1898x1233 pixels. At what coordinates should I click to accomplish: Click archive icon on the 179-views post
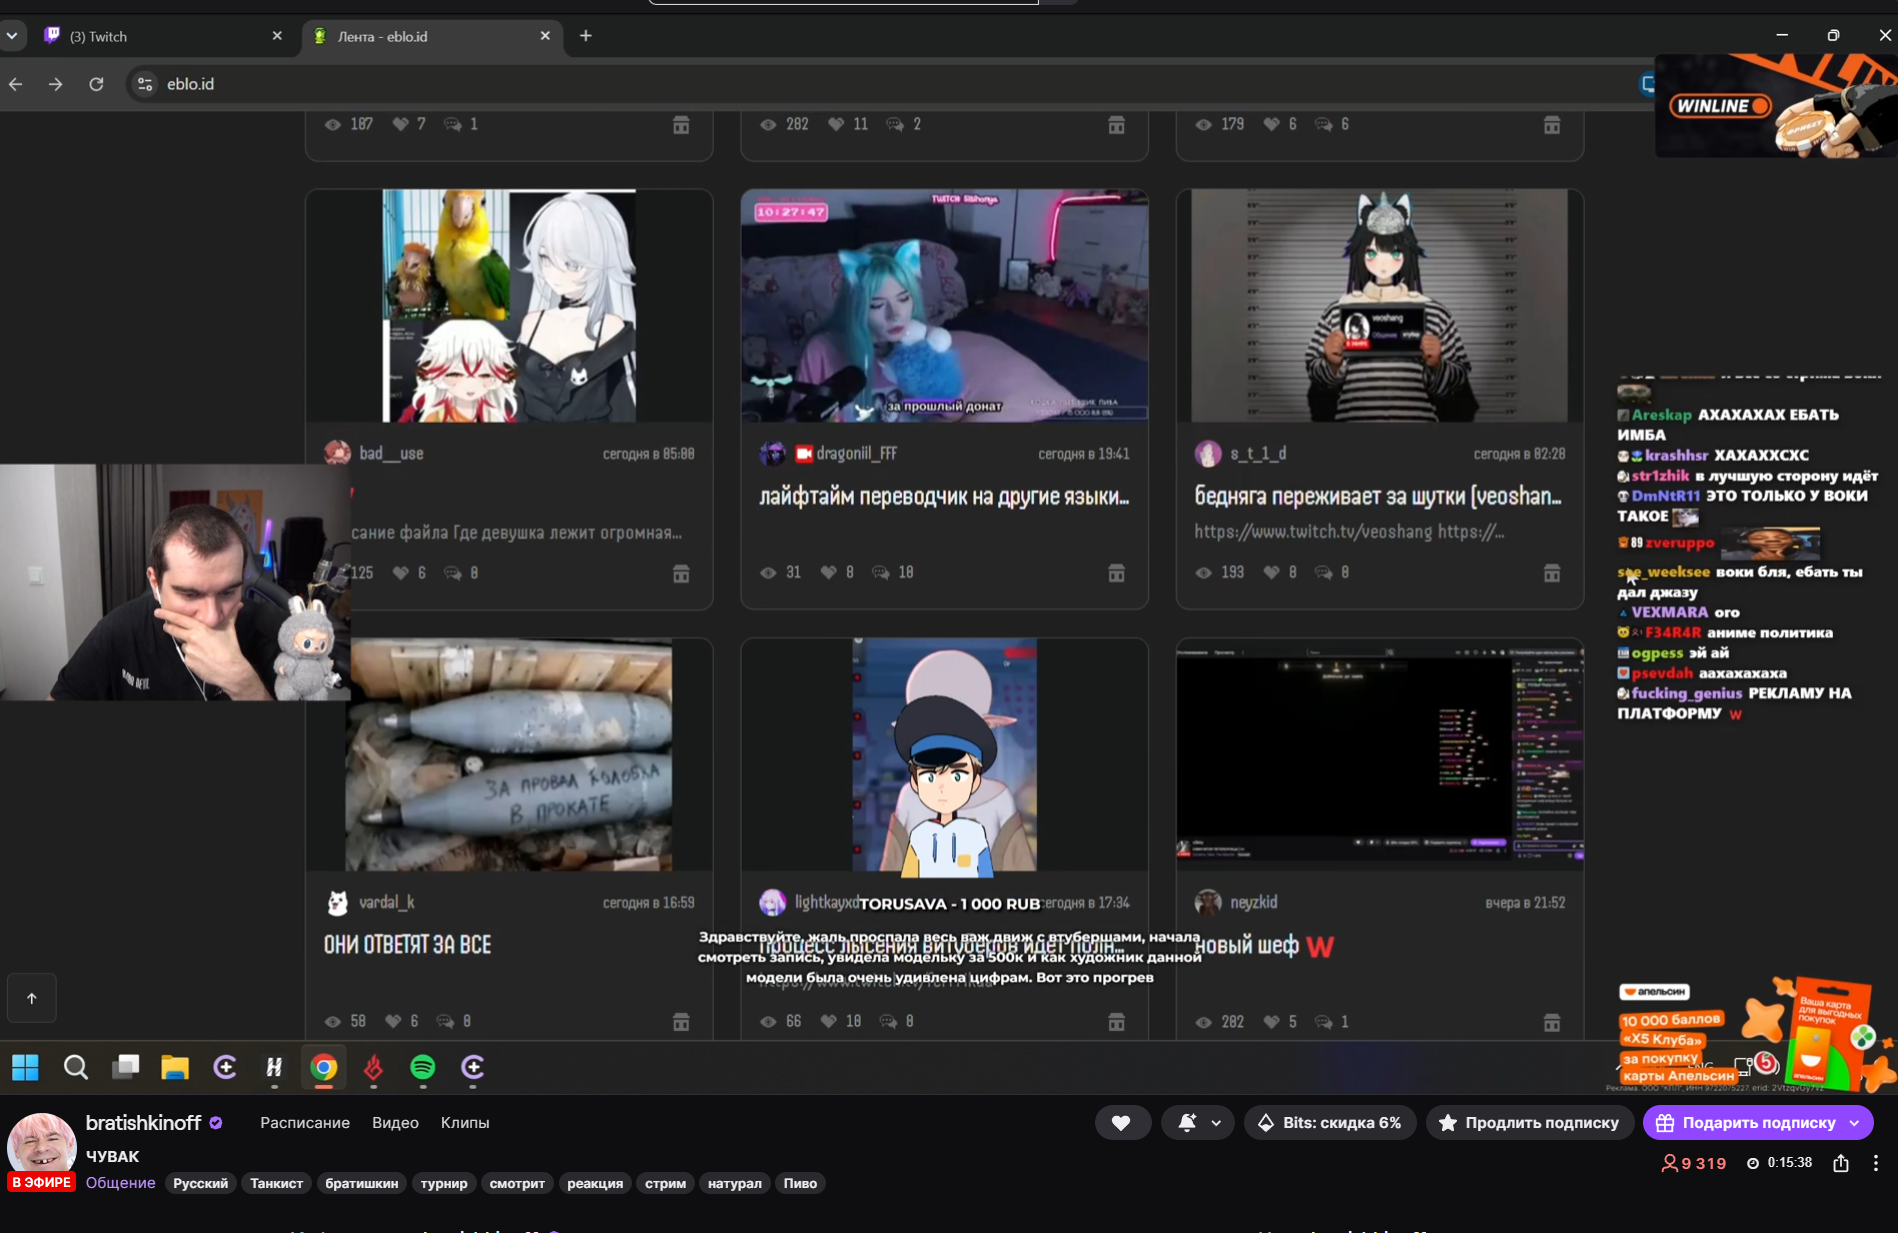click(1552, 125)
